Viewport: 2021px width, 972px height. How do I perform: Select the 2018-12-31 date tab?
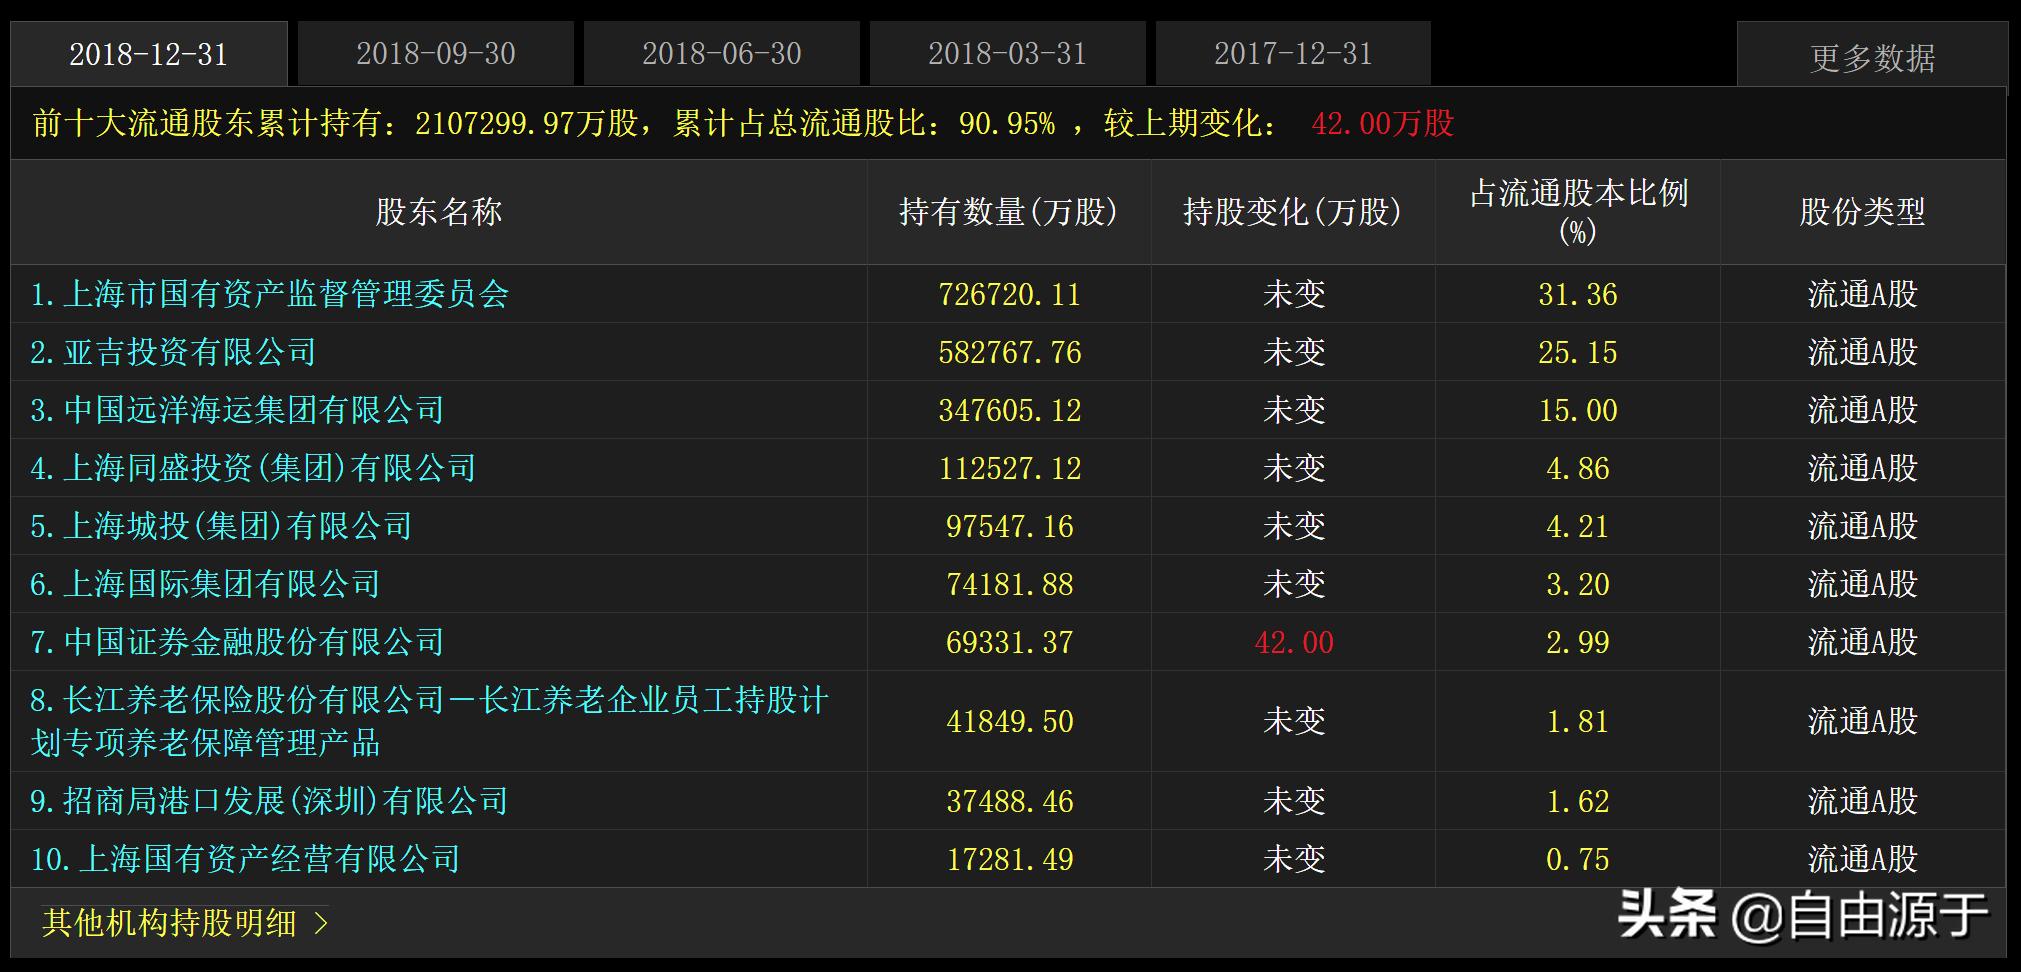[x=149, y=54]
